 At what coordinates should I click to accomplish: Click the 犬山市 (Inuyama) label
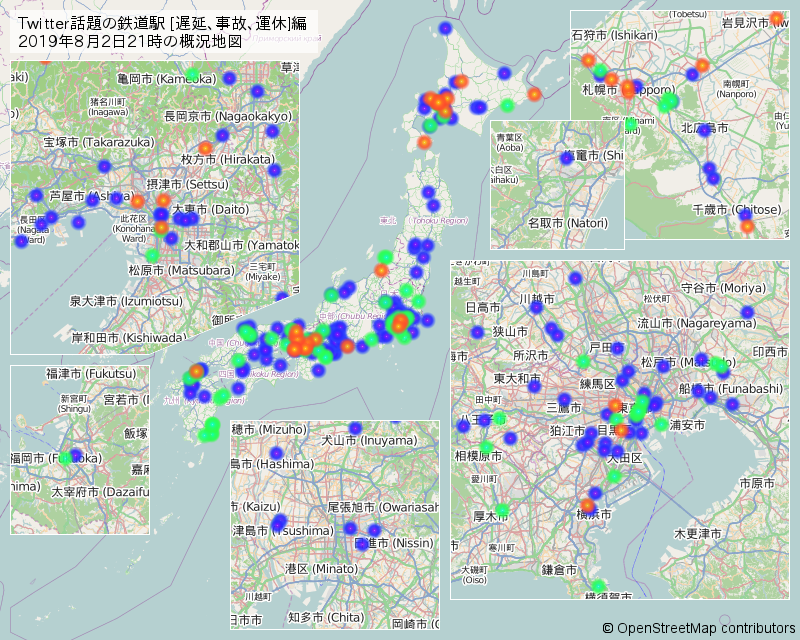coord(369,440)
